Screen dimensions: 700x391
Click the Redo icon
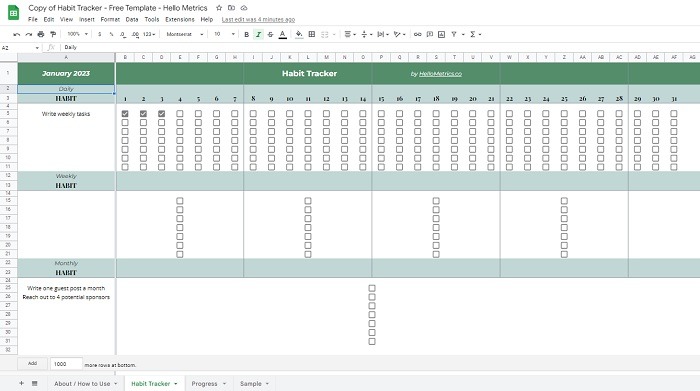tap(29, 34)
